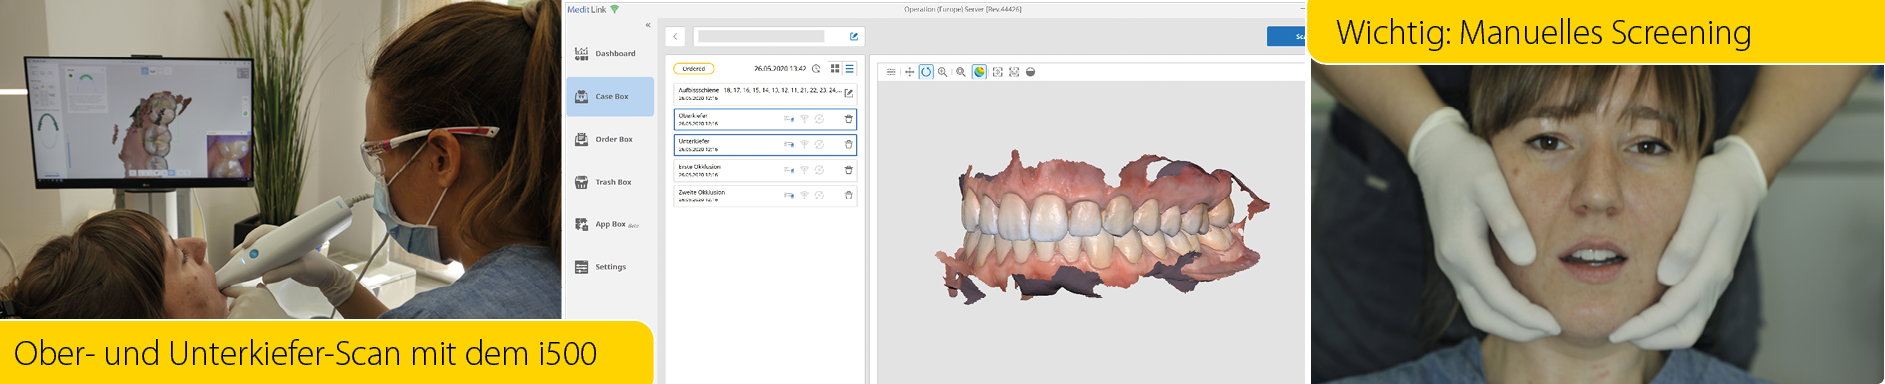Image resolution: width=1885 pixels, height=384 pixels.
Task: Select the Pan tool in viewer toolbar
Action: 909,72
